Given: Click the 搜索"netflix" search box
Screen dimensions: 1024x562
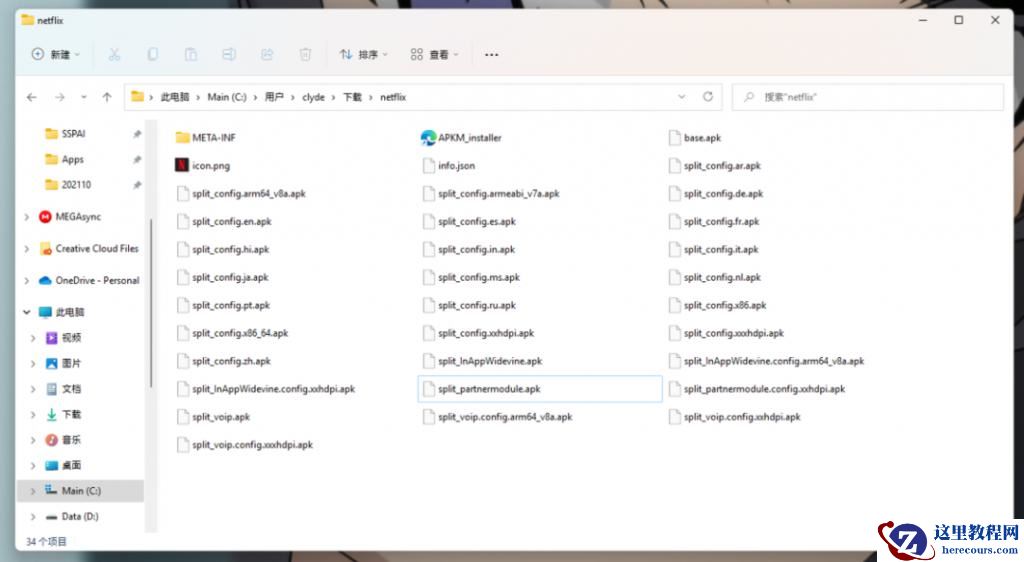Looking at the screenshot, I should pos(867,97).
